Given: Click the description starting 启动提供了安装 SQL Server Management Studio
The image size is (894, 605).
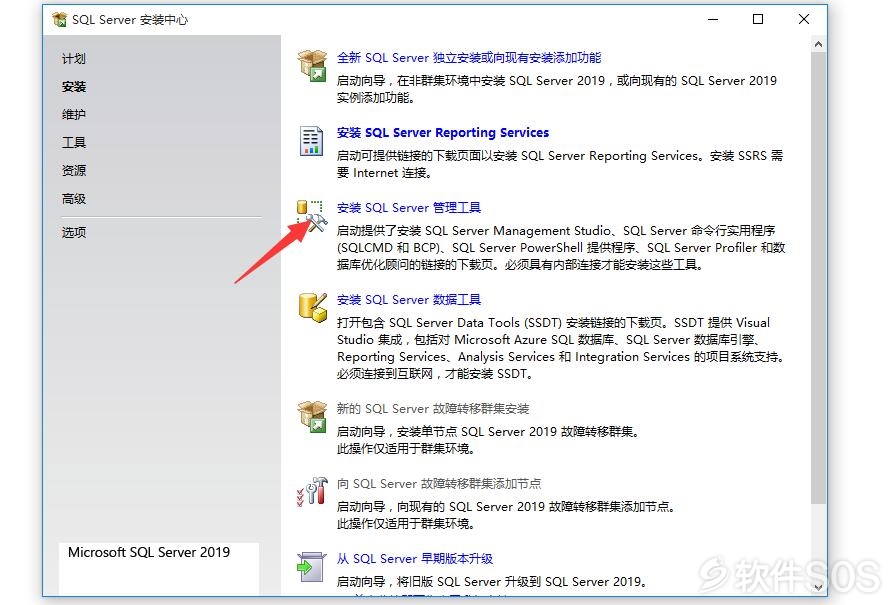Looking at the screenshot, I should (x=561, y=247).
